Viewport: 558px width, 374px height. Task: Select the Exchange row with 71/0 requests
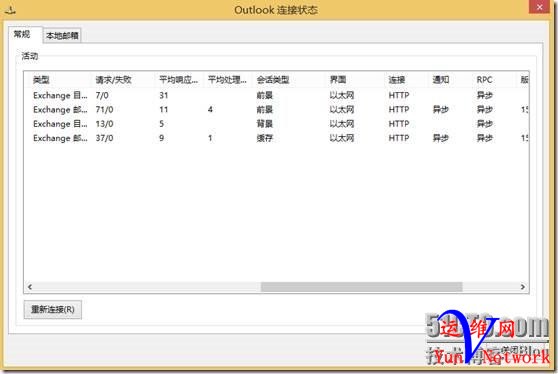[x=276, y=110]
